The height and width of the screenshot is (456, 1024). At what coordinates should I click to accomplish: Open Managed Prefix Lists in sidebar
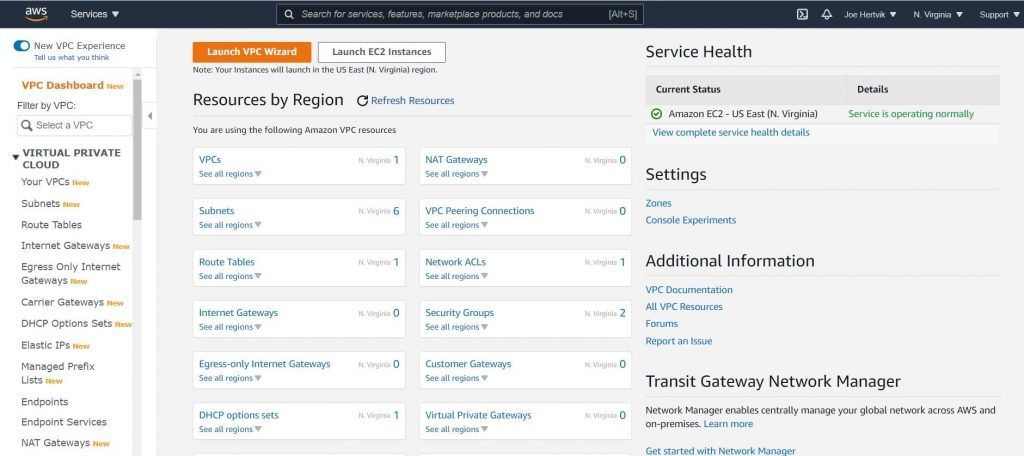(57, 373)
